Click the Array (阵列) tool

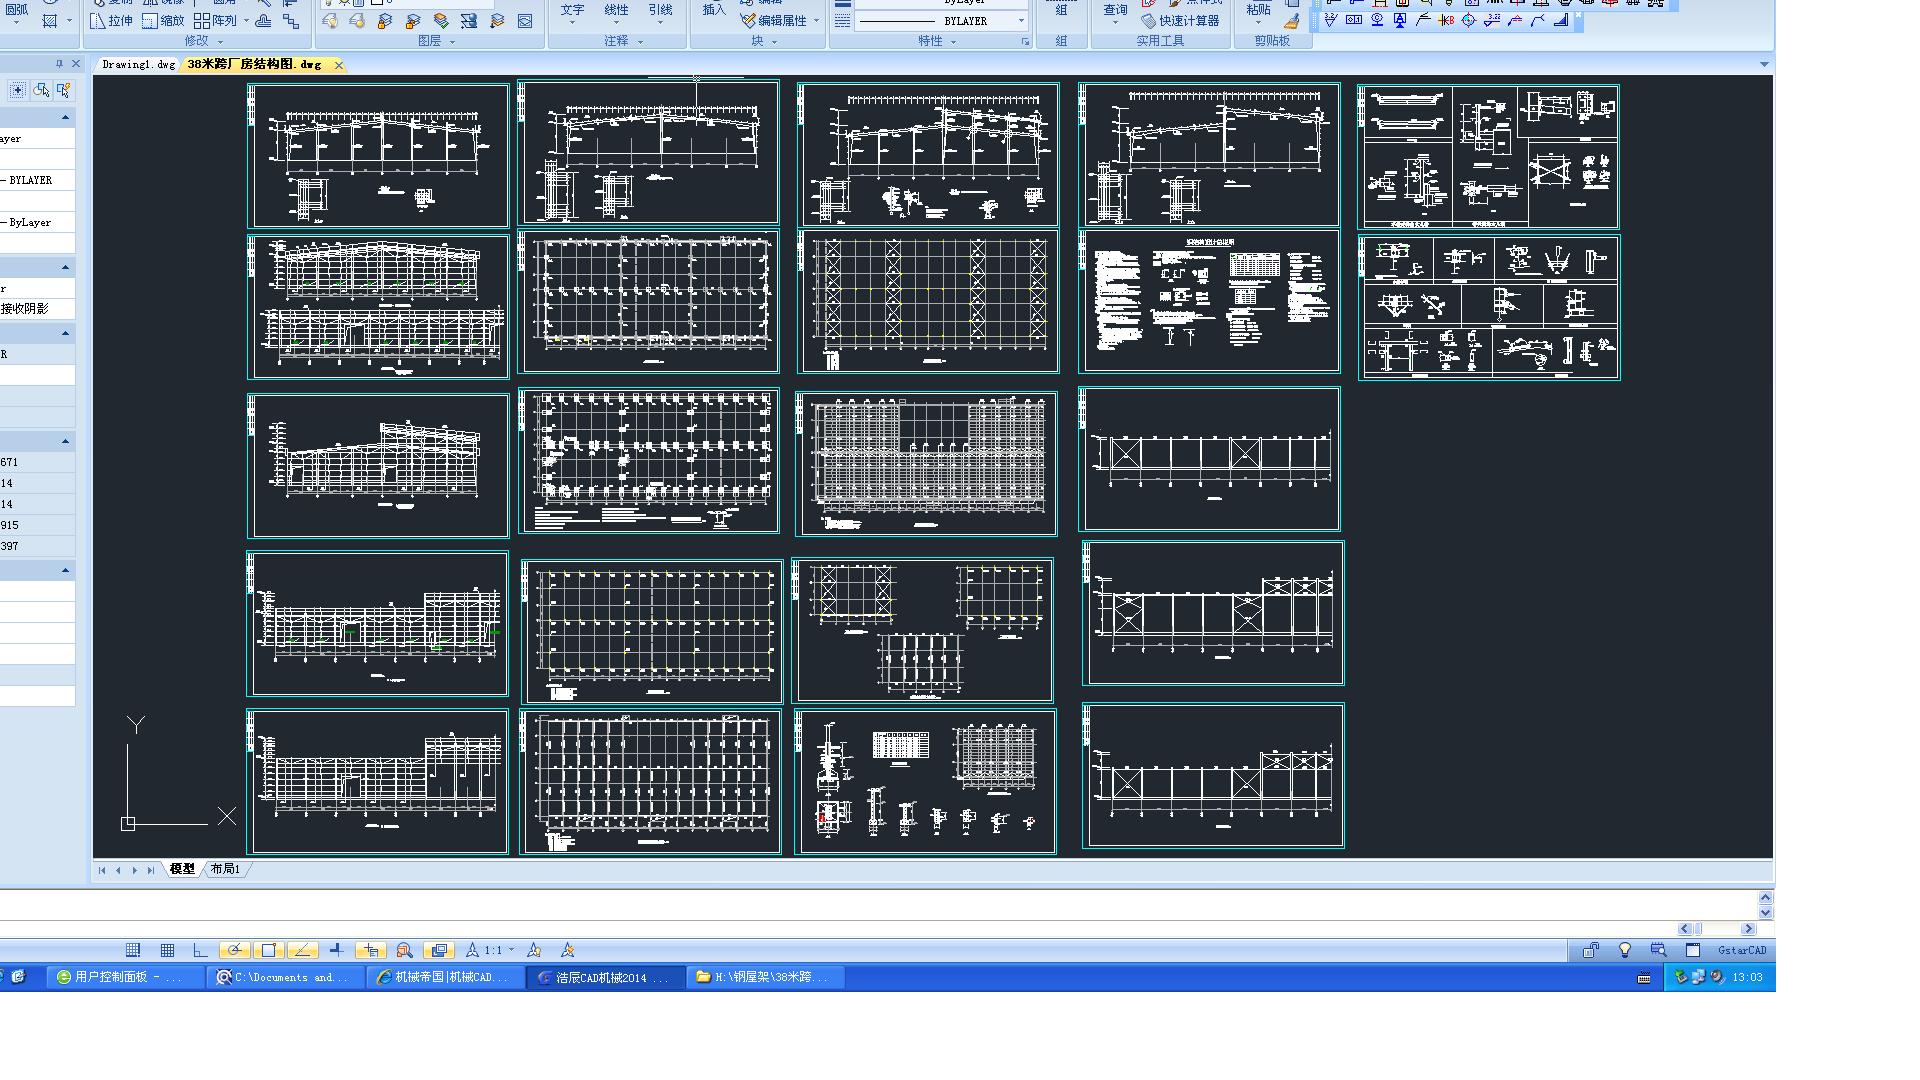point(215,20)
